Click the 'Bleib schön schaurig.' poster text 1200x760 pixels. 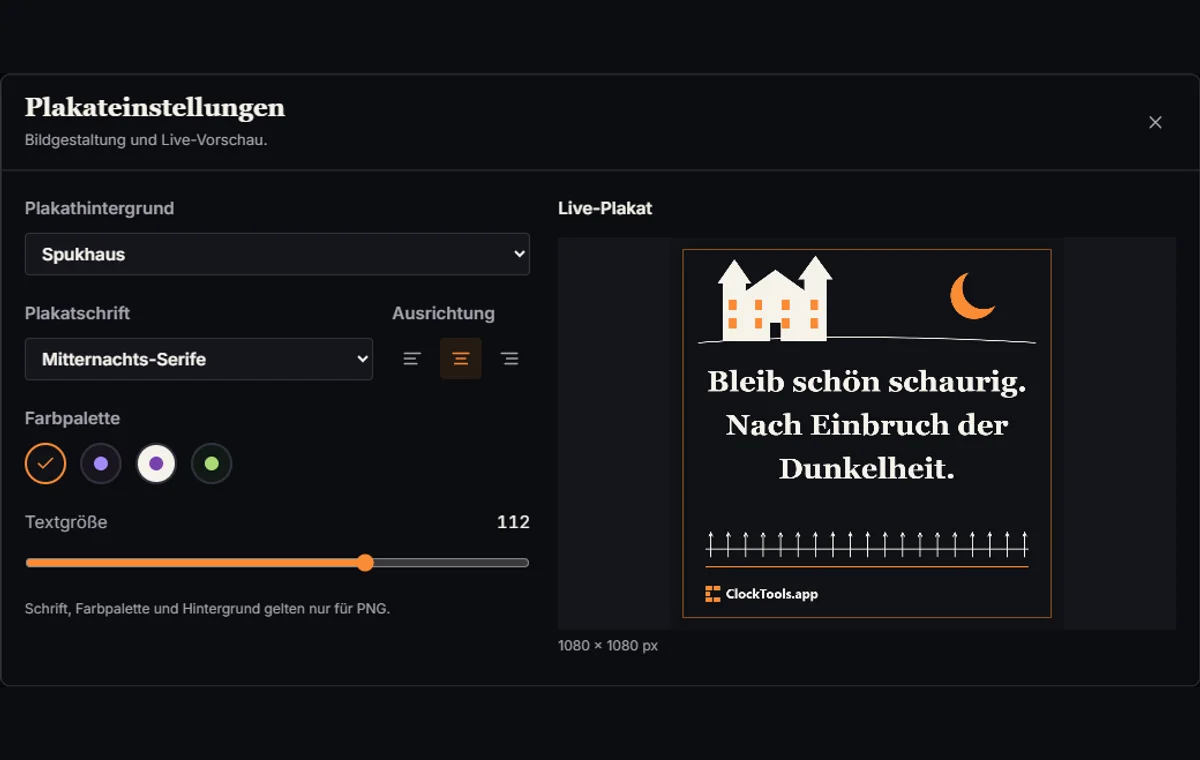[867, 381]
